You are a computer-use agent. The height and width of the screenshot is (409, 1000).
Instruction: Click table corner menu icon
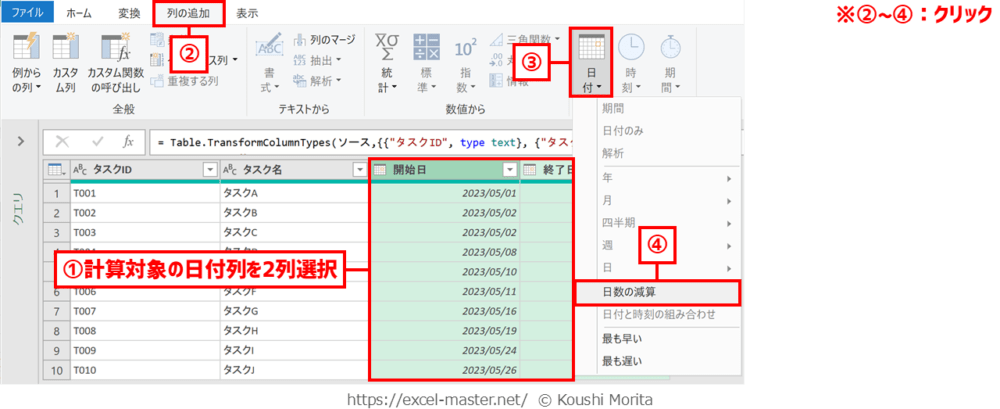(56, 169)
